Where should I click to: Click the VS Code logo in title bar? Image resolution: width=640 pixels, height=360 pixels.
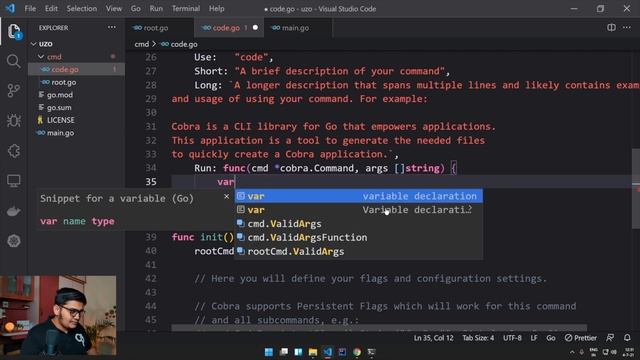[x=10, y=8]
